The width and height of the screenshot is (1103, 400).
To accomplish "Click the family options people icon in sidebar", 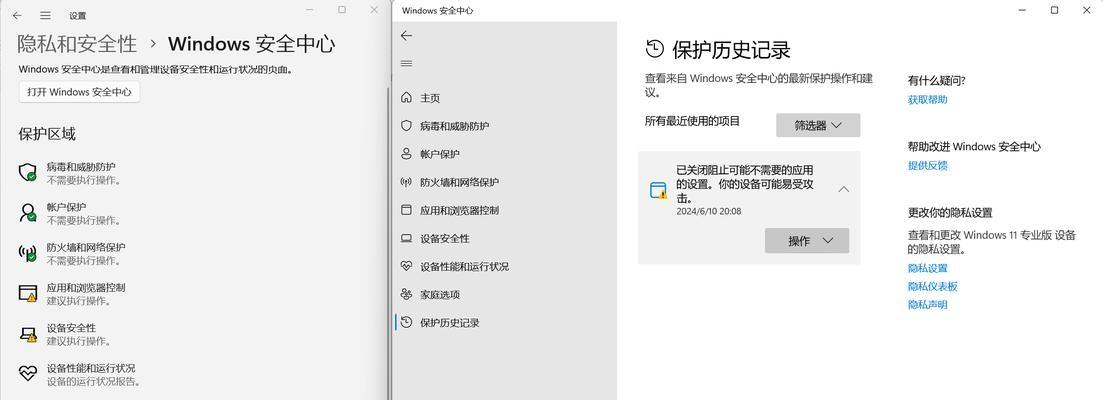I will click(406, 295).
